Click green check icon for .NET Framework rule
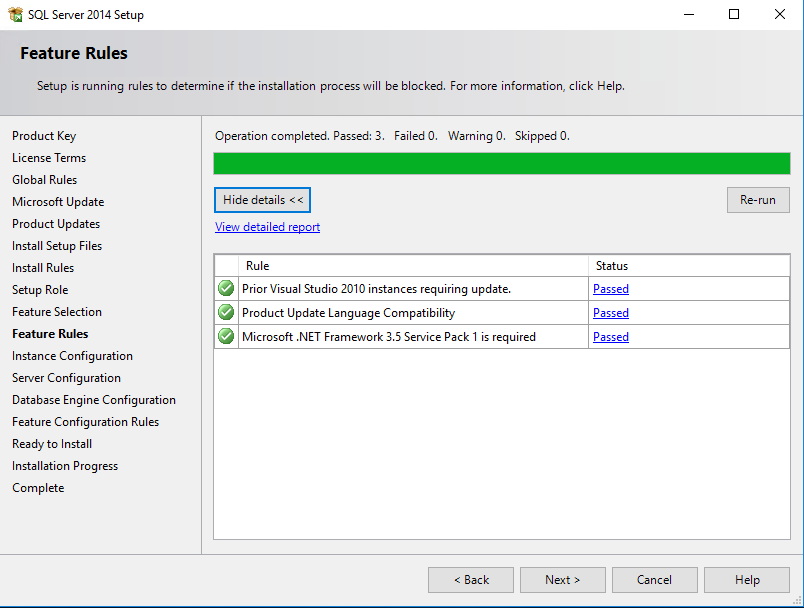This screenshot has width=804, height=608. click(226, 336)
